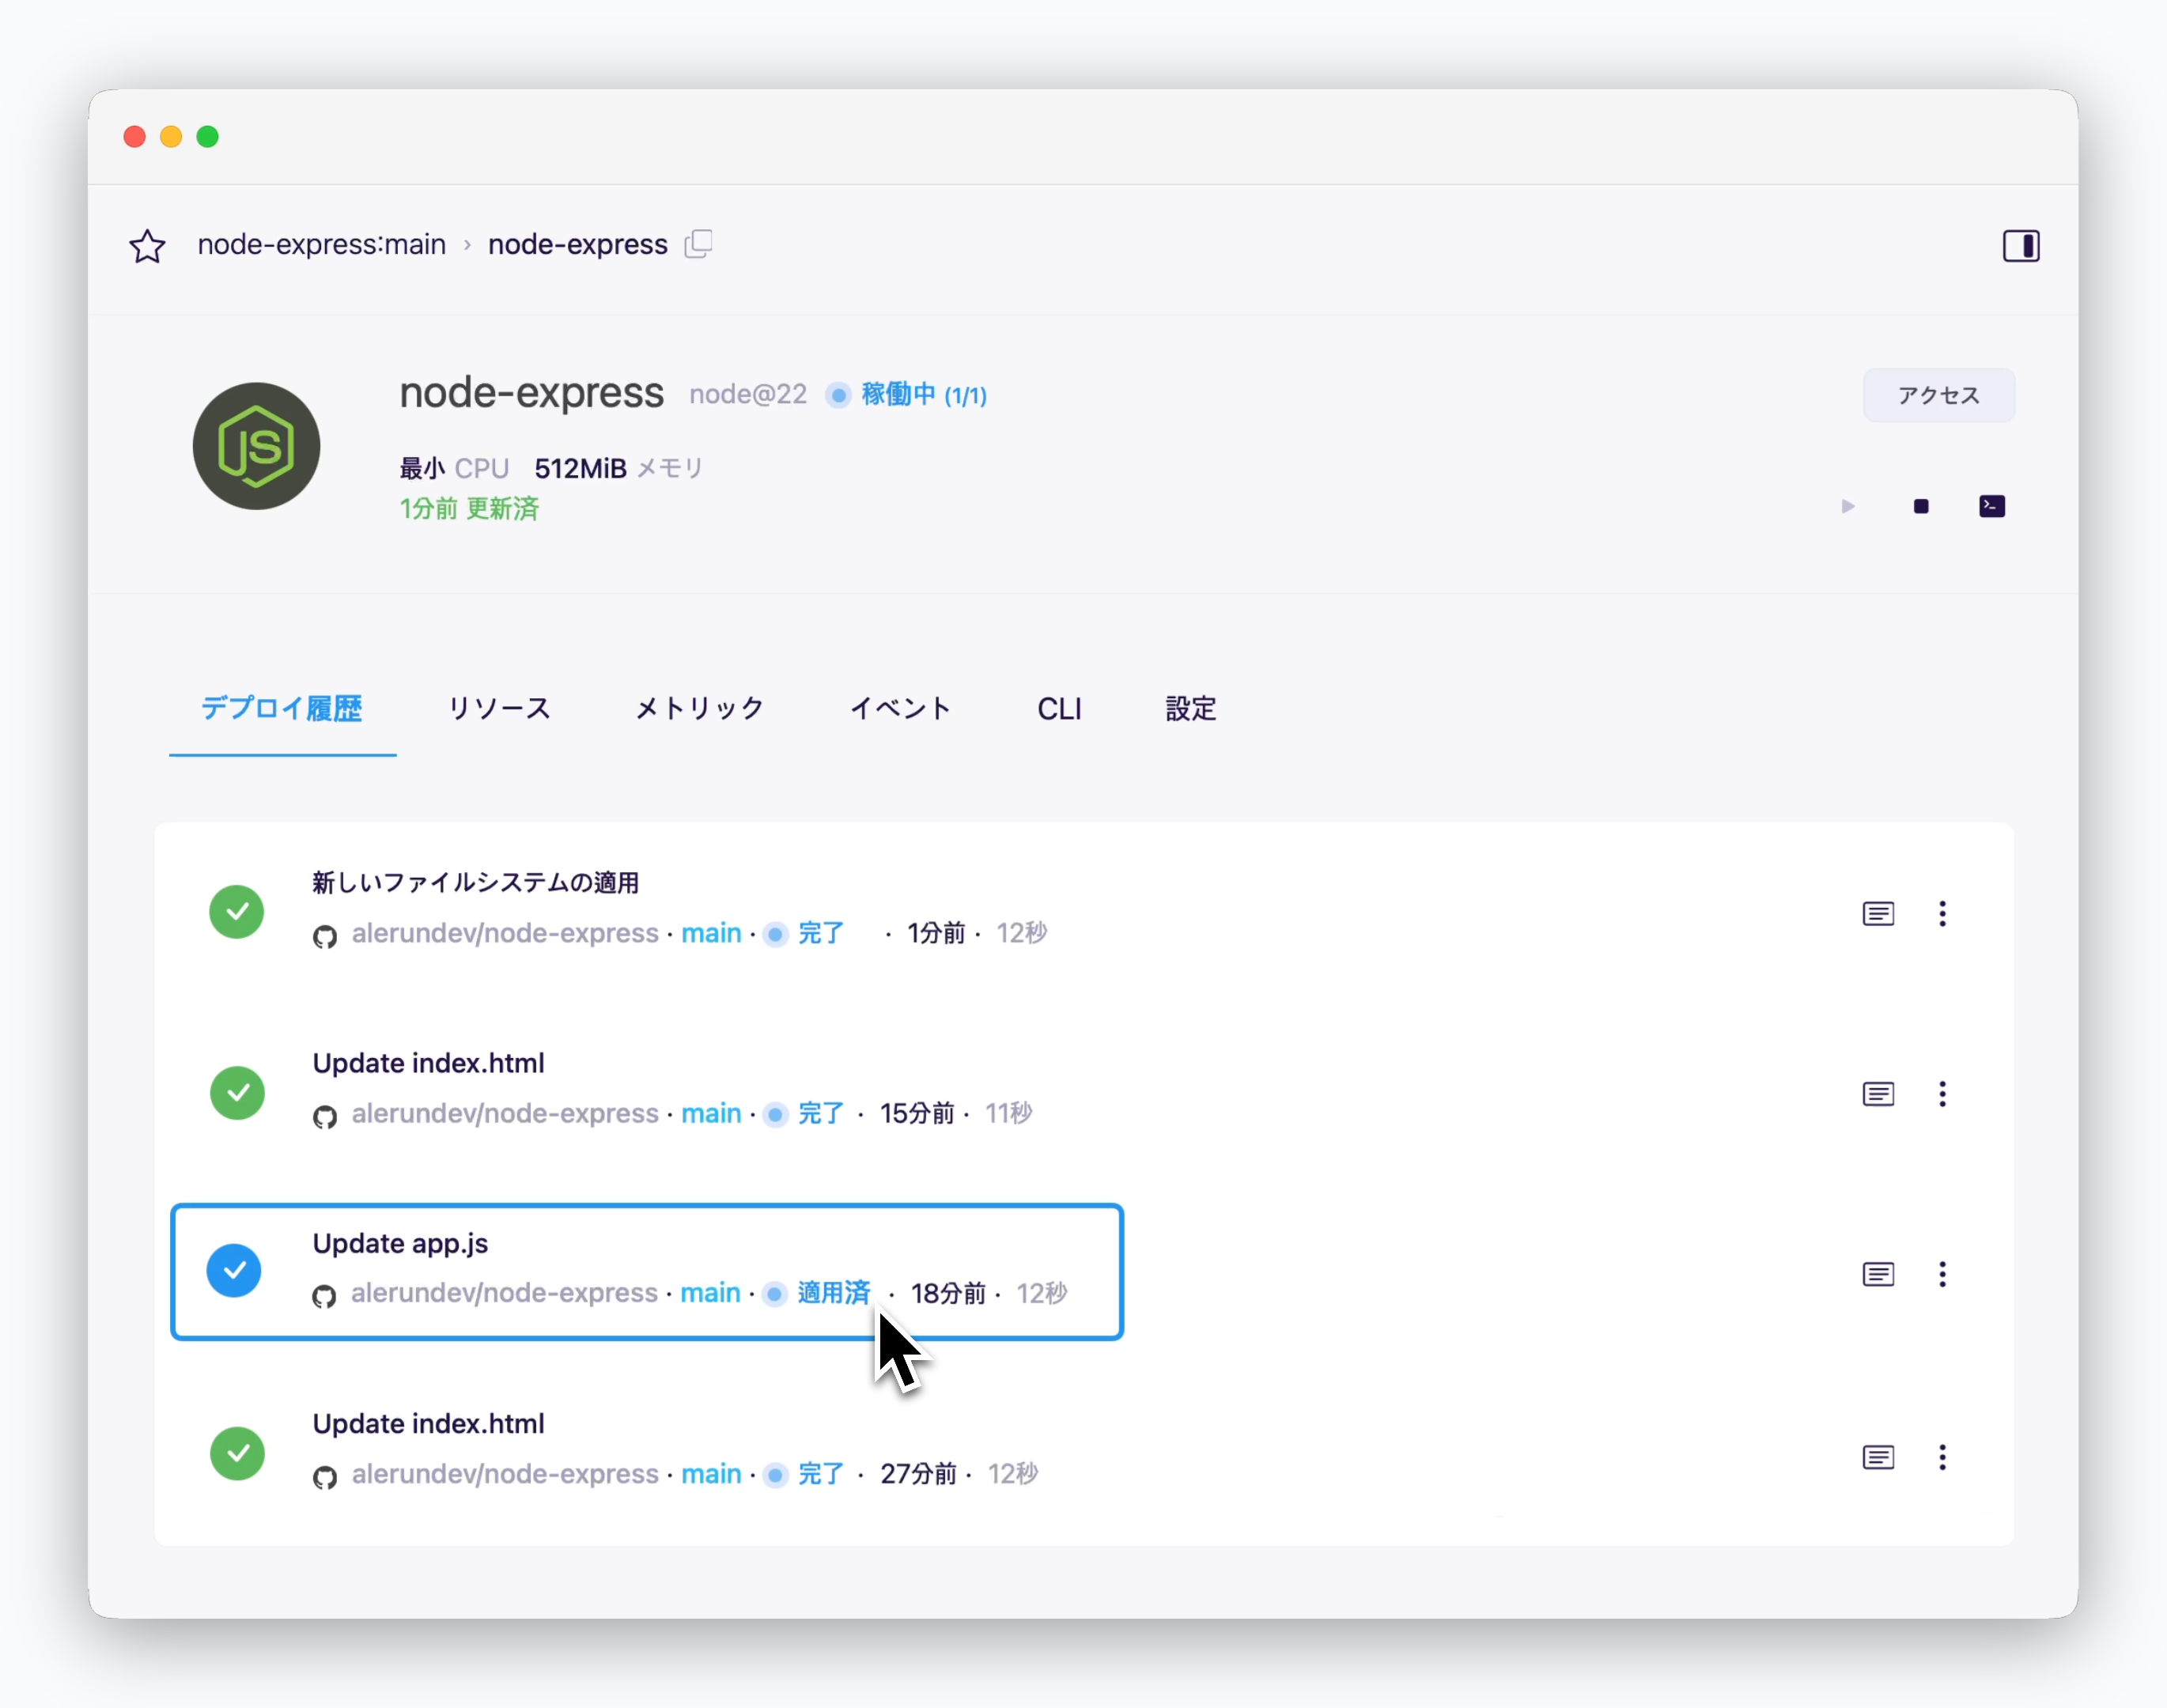Screen dimensions: 2167x1708
Task: Click main branch link in 15分前 row
Action: coord(711,1114)
